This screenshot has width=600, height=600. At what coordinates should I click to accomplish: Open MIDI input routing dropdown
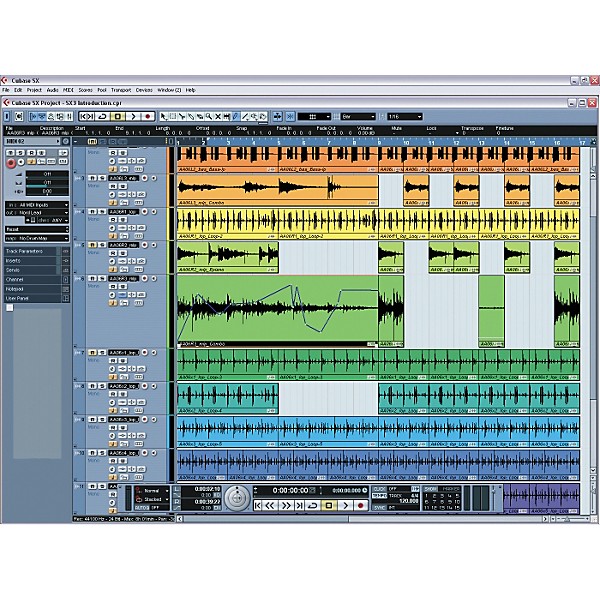(x=37, y=205)
